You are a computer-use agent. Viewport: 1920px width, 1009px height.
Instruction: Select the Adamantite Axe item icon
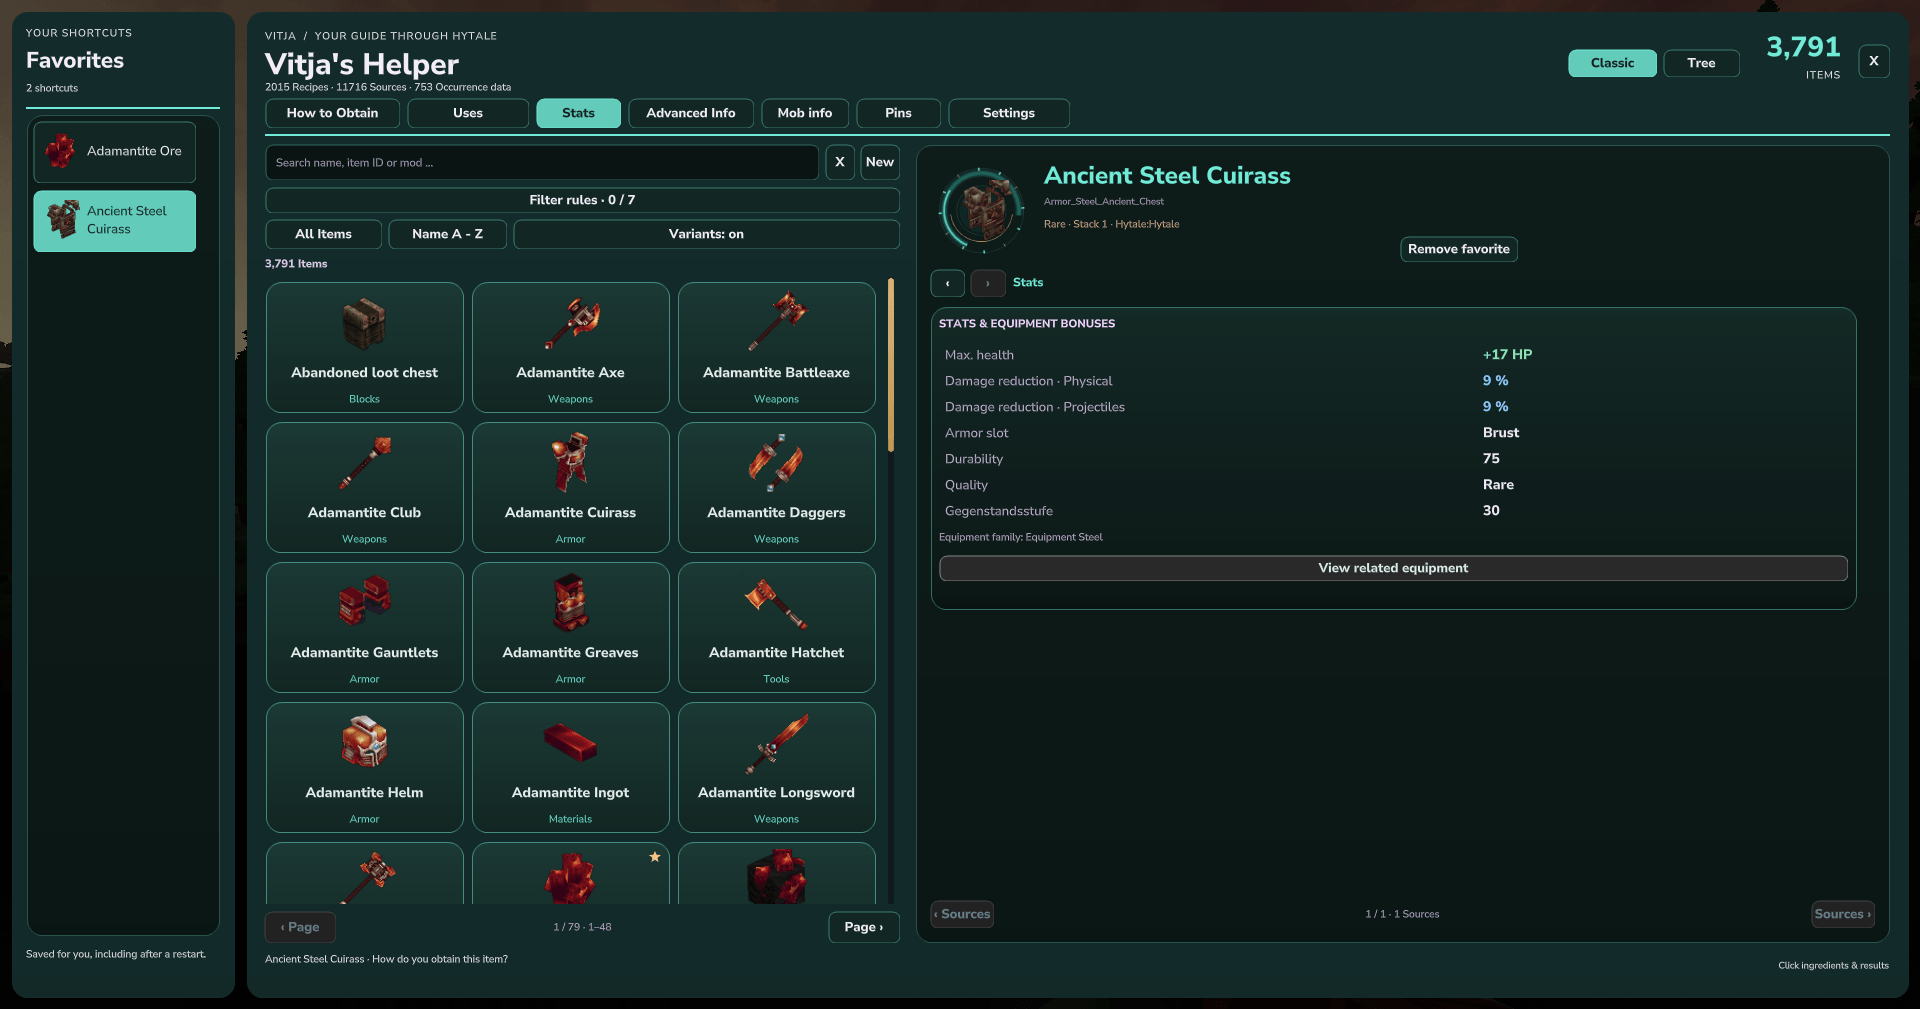571,323
